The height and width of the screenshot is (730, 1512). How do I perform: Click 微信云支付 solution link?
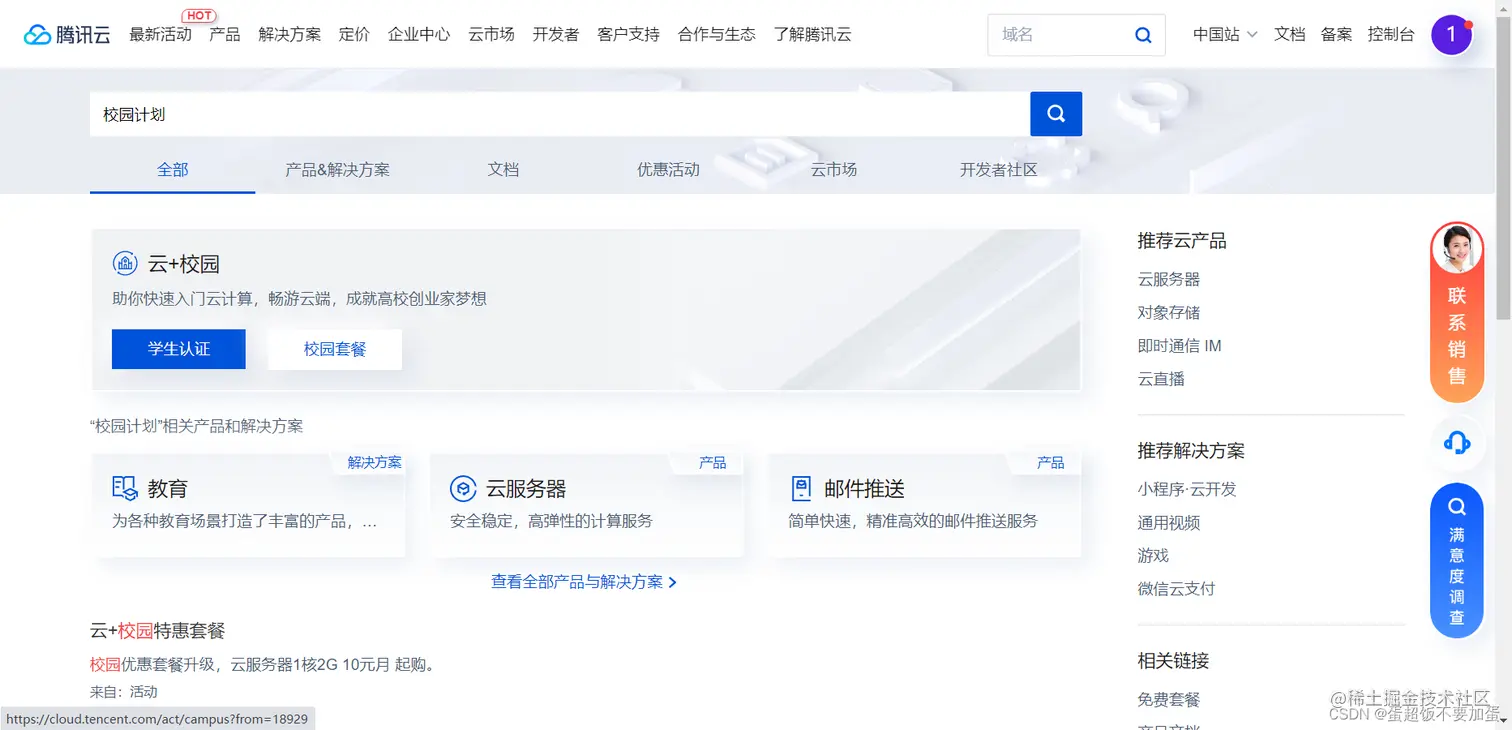tap(1177, 588)
